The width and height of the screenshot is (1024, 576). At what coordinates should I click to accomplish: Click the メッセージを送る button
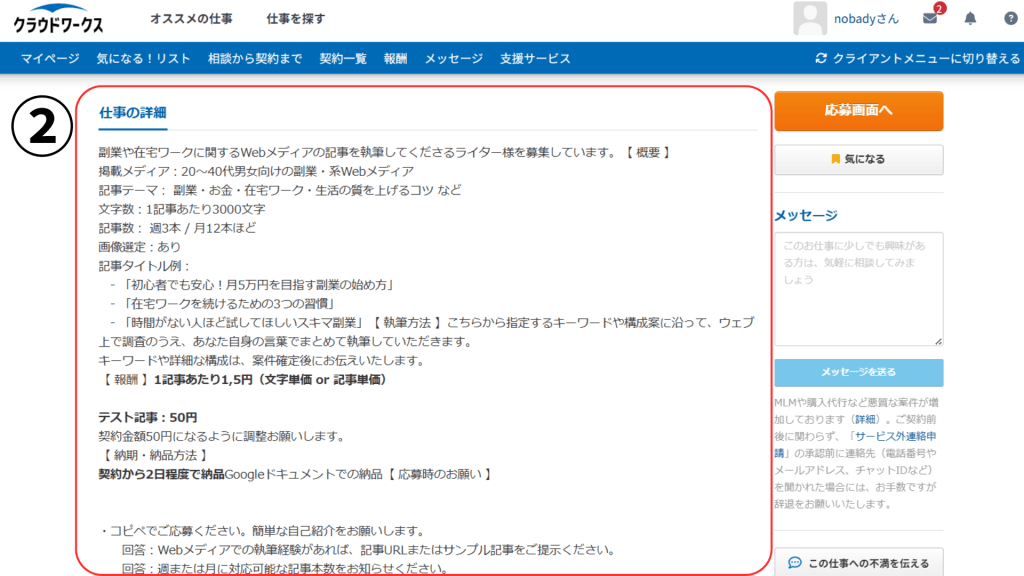[x=858, y=372]
